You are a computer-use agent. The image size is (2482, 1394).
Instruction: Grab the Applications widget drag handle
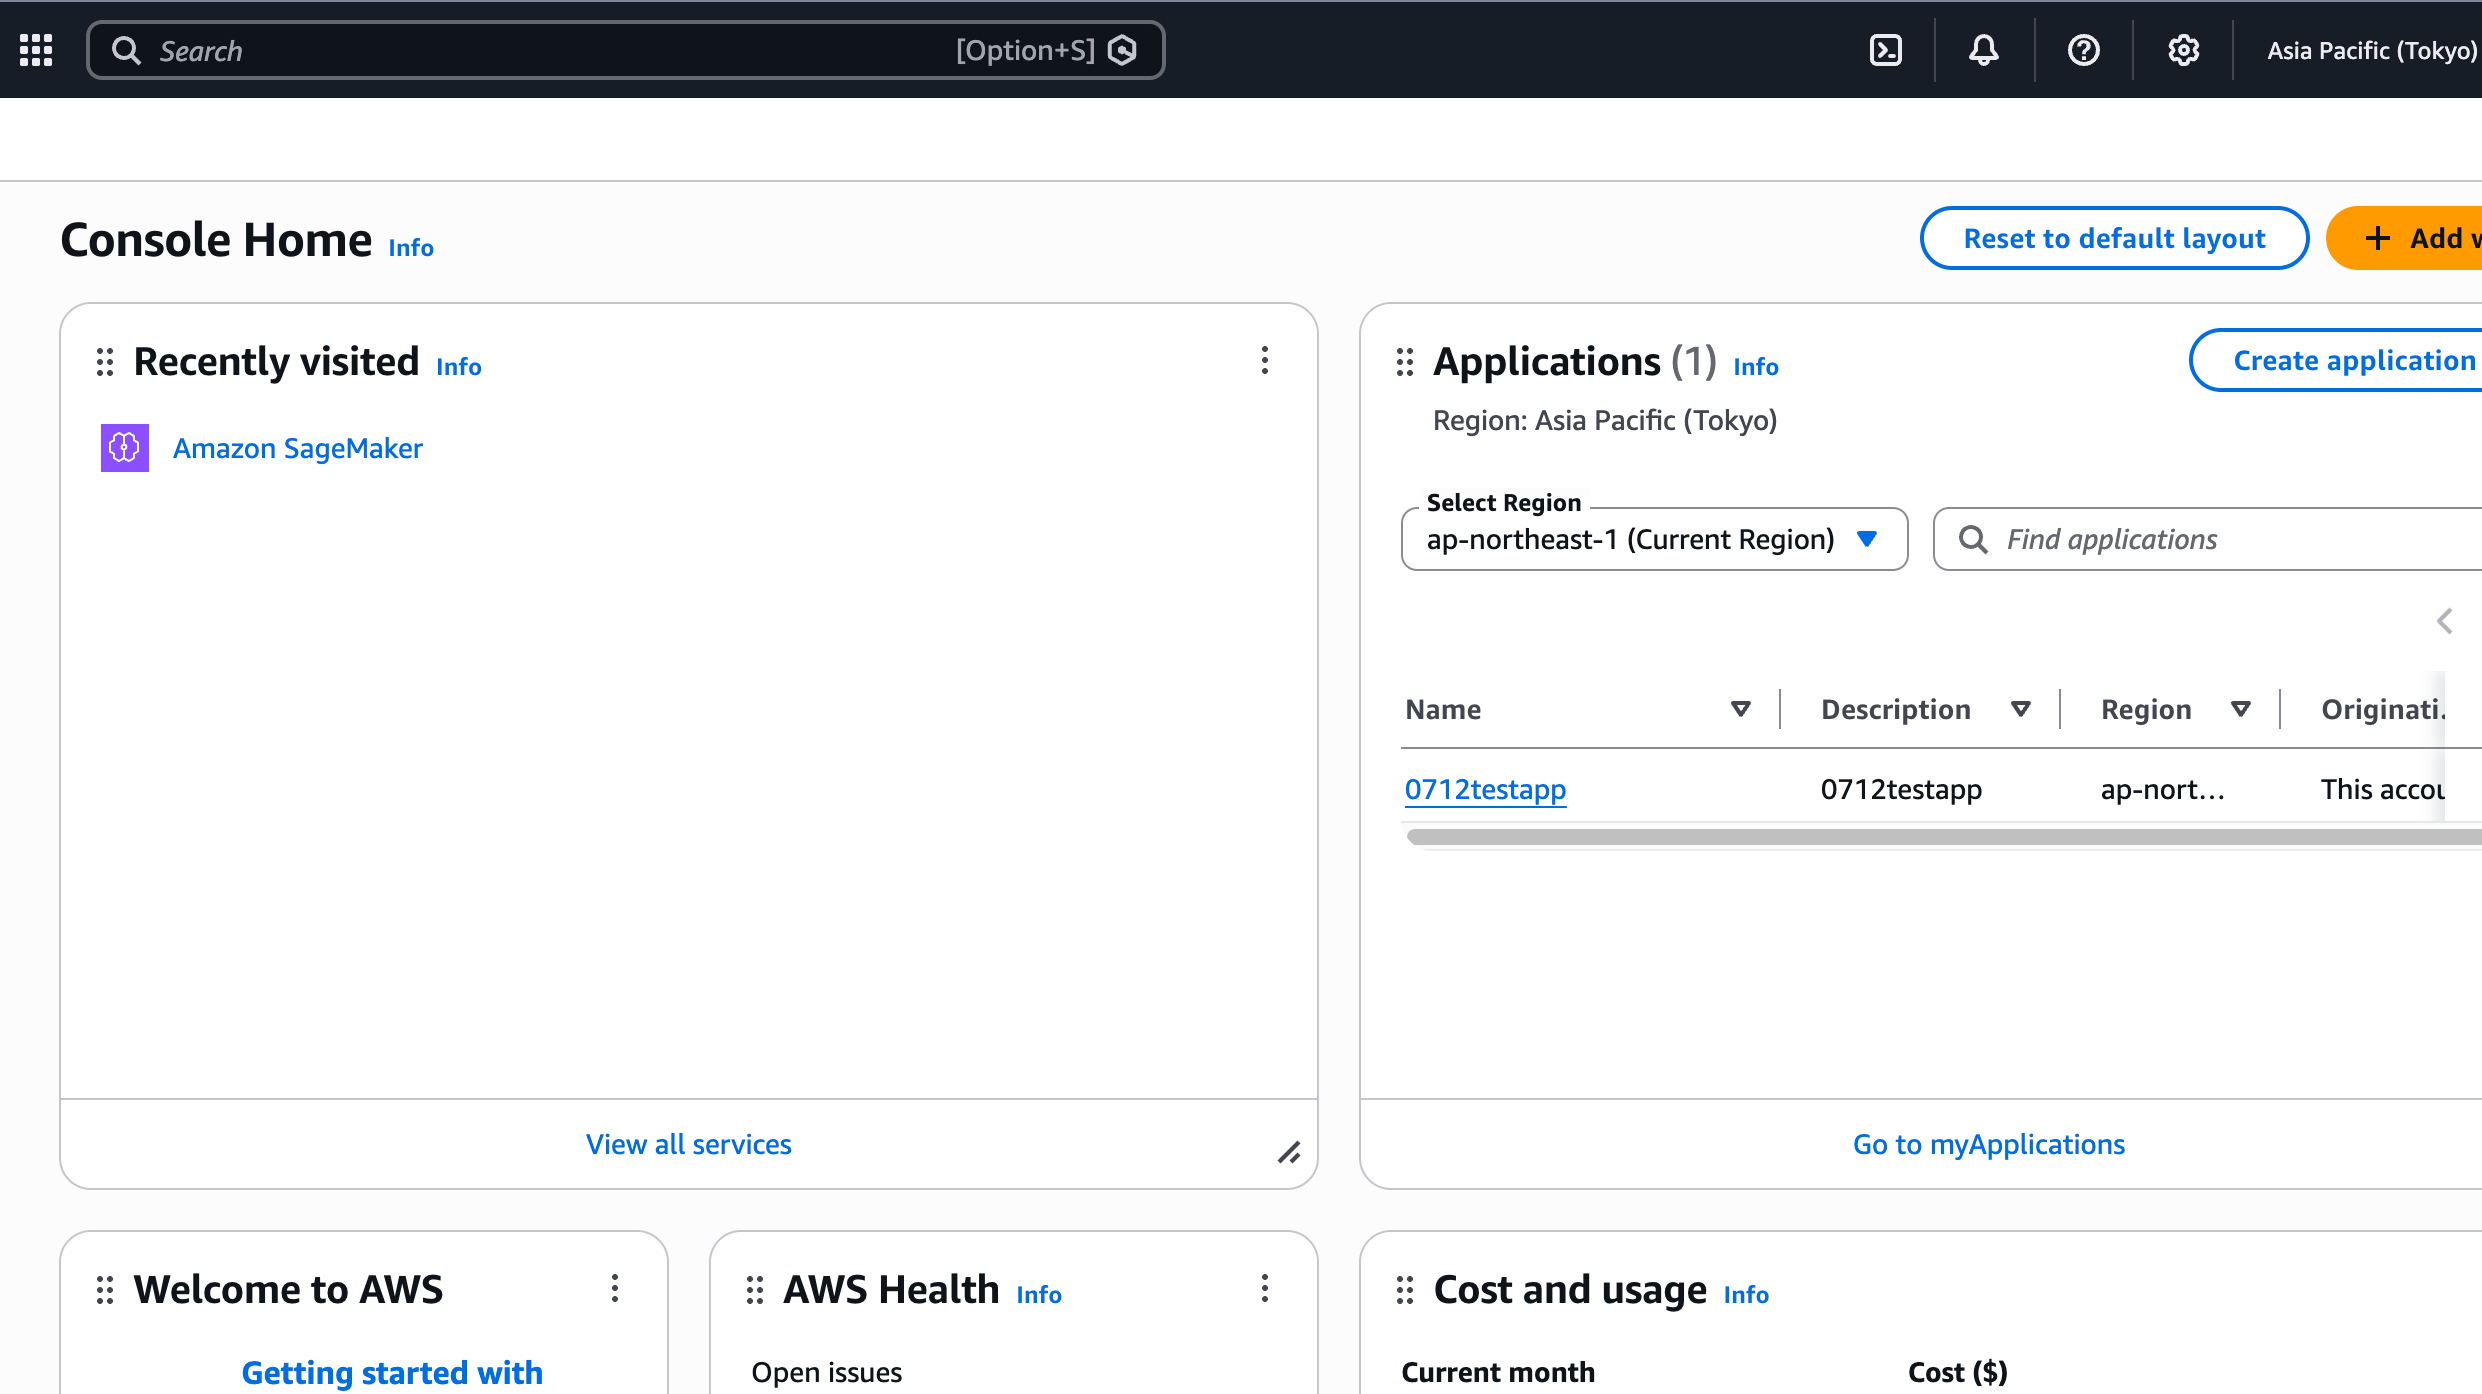coord(1405,362)
